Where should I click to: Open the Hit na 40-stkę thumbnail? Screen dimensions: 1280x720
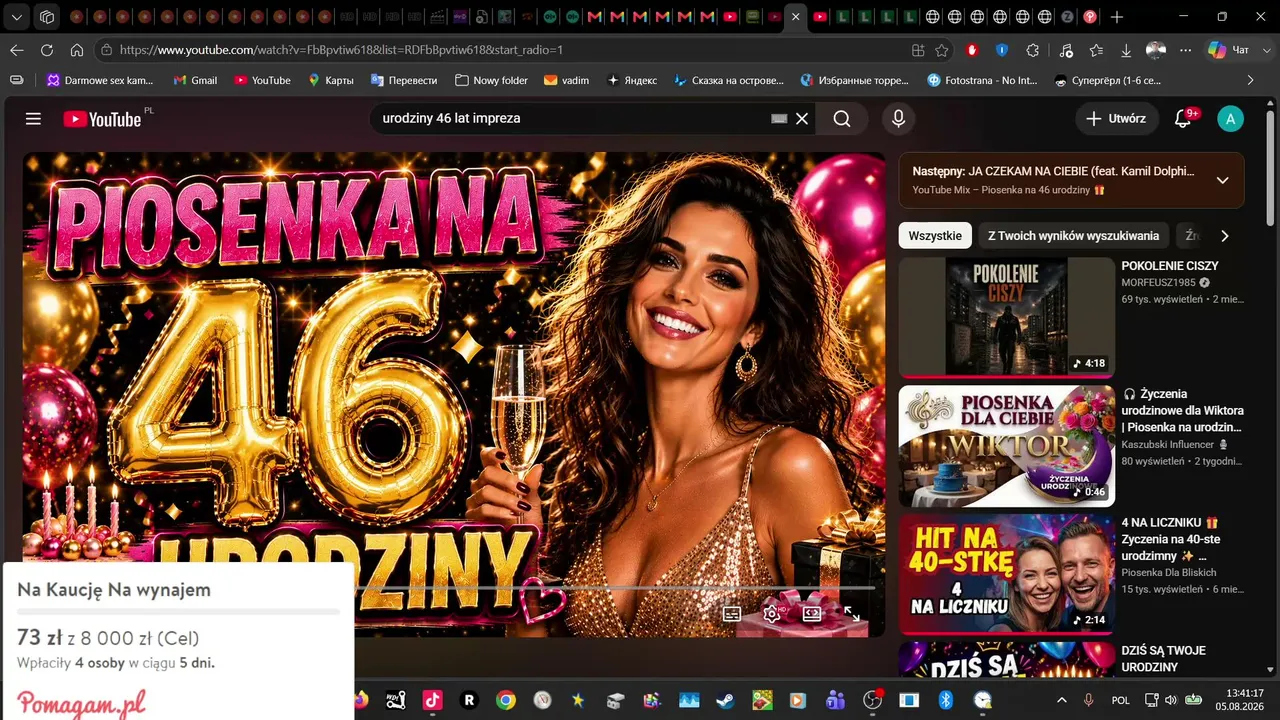[x=1007, y=574]
